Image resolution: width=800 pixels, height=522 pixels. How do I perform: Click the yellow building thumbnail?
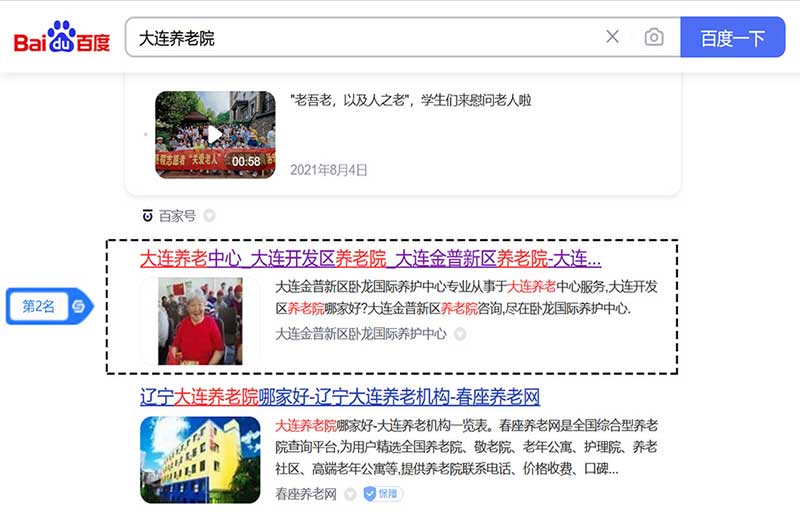[x=200, y=459]
